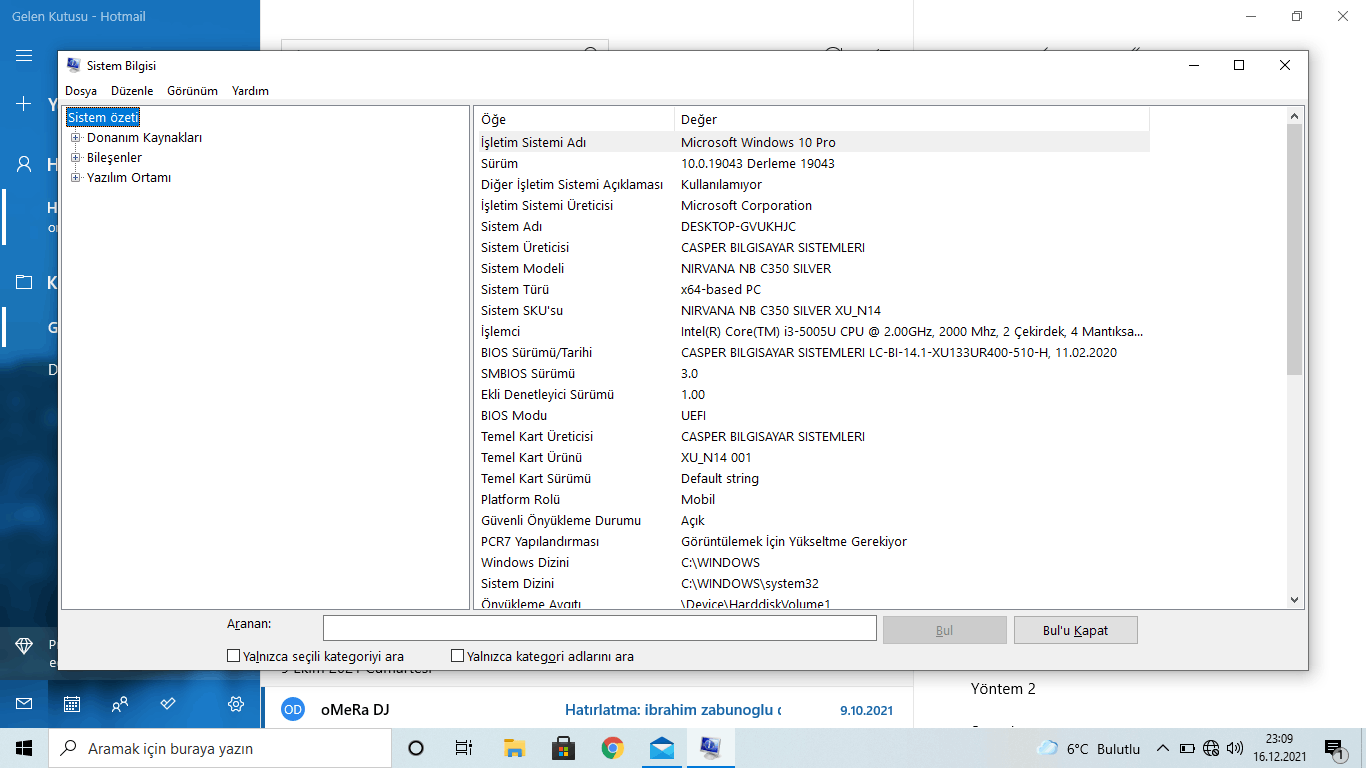
Task: Open Task View icon on taskbar
Action: click(464, 748)
